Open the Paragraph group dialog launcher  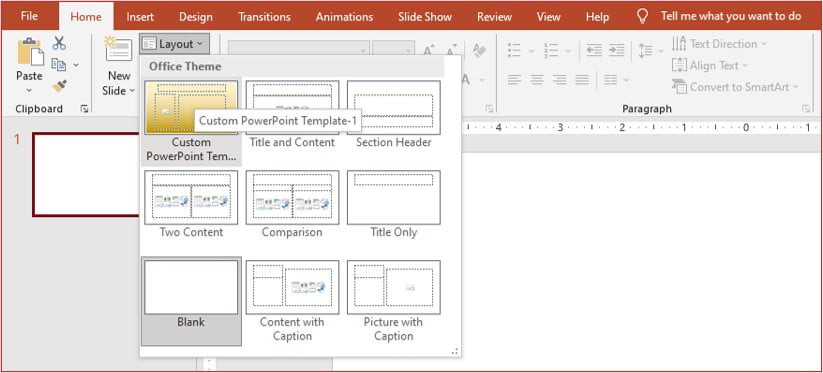806,109
